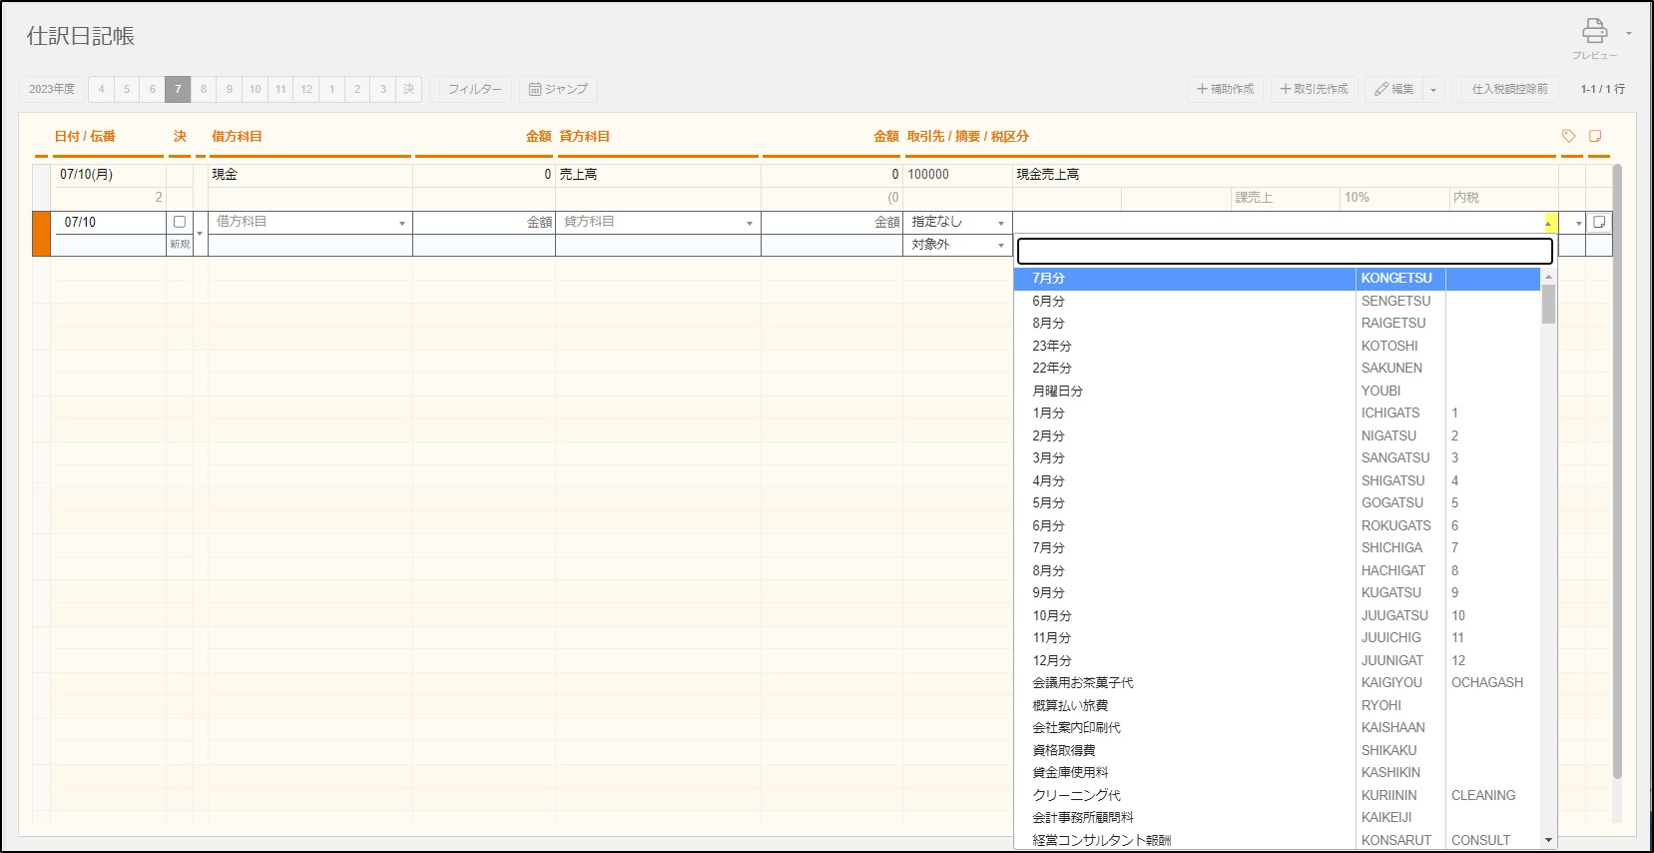Switch to month 4 tab
1654x853 pixels.
(x=101, y=89)
